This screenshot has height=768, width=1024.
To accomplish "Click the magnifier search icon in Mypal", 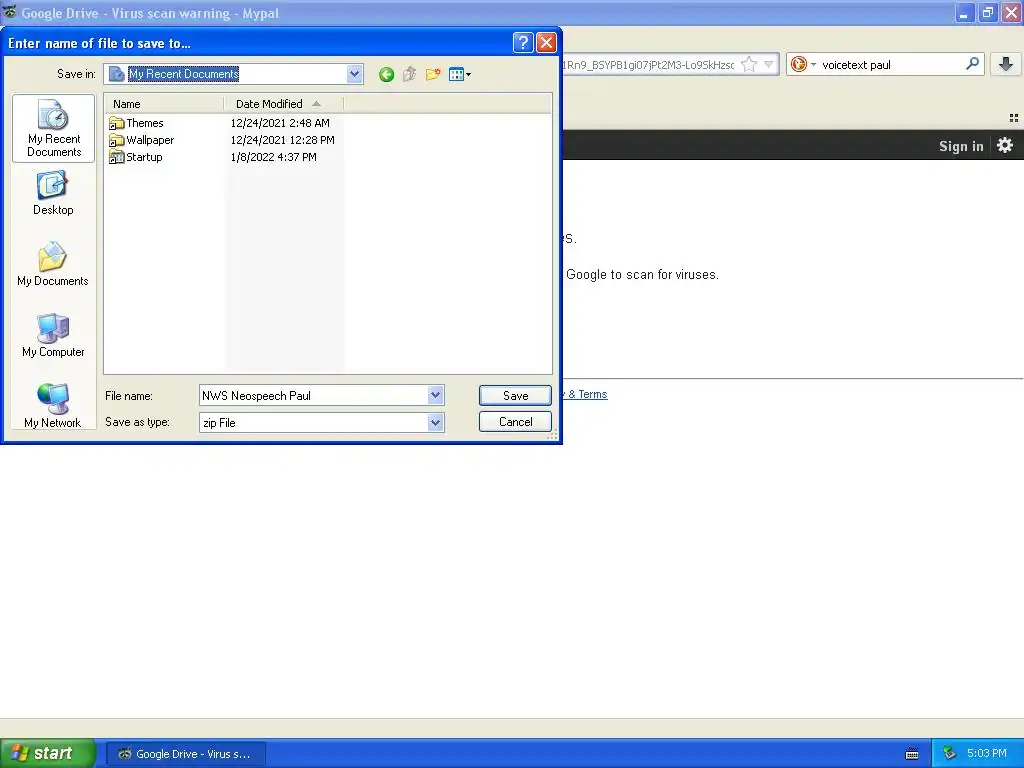I will 972,63.
